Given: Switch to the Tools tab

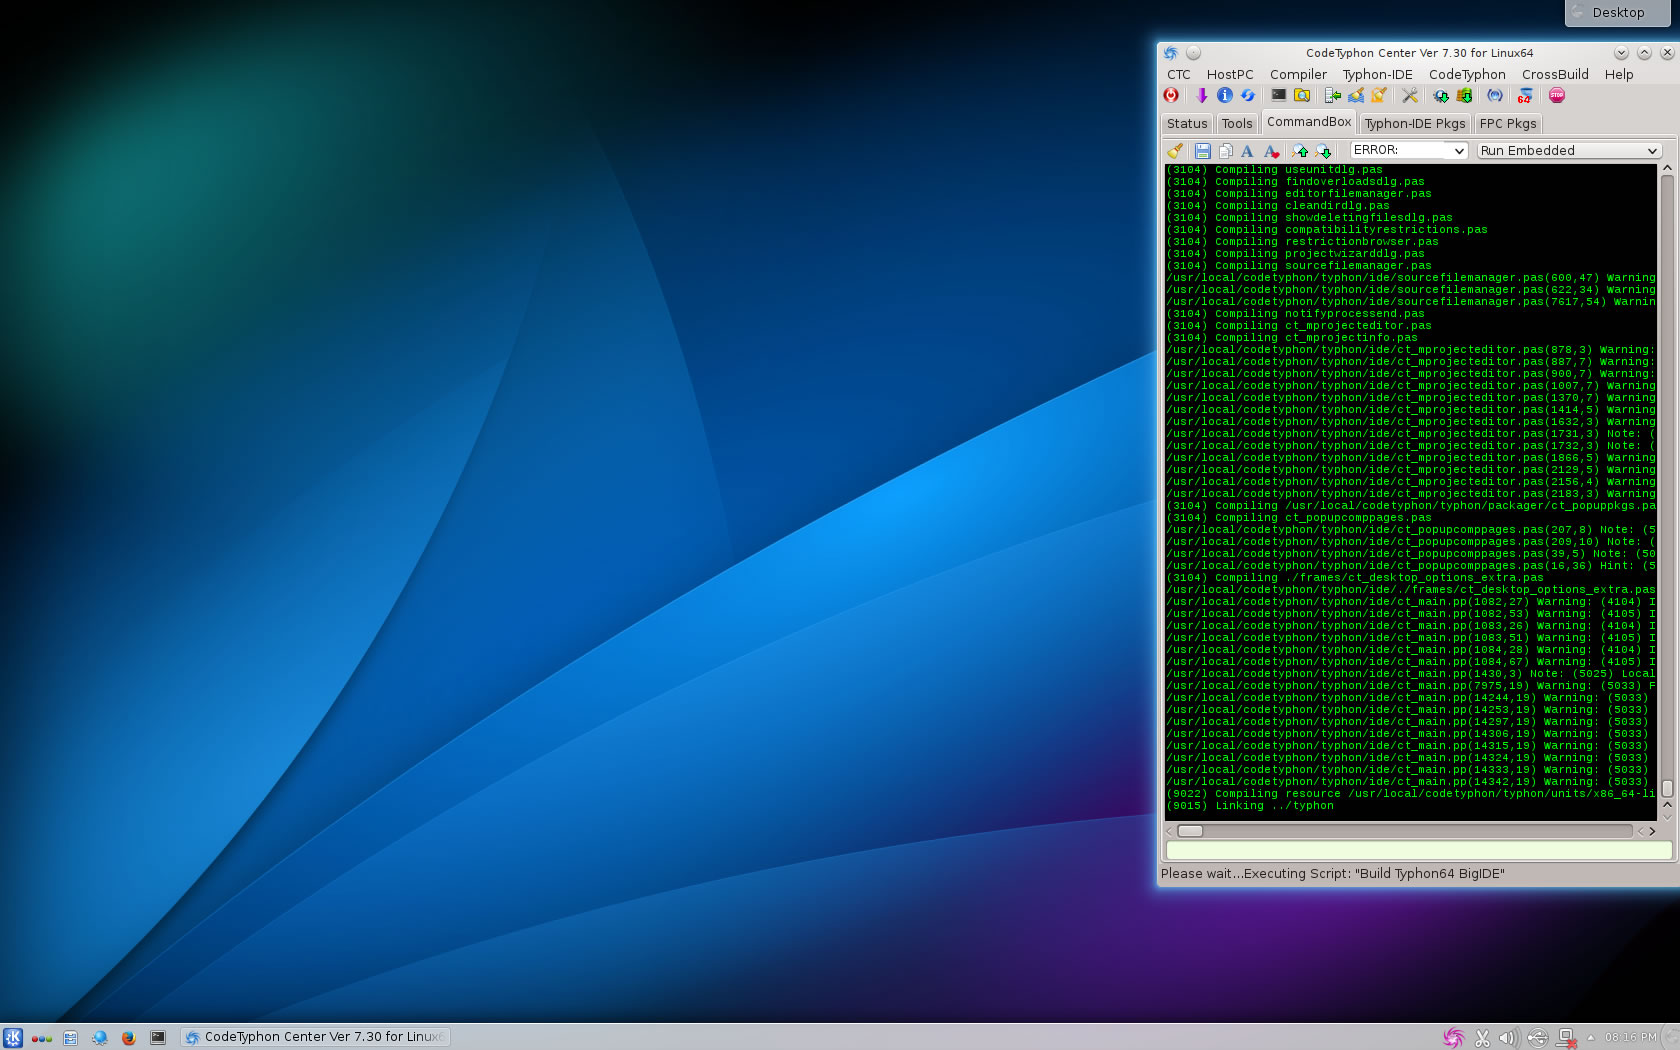Looking at the screenshot, I should tap(1237, 123).
